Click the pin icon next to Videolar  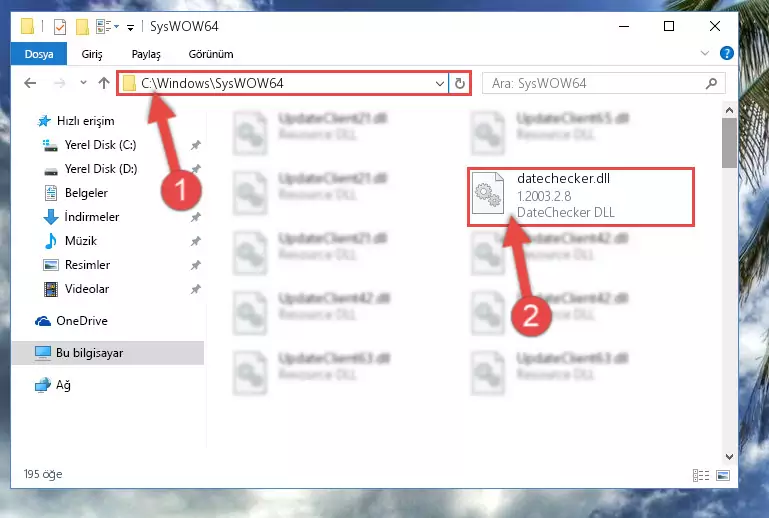click(195, 289)
